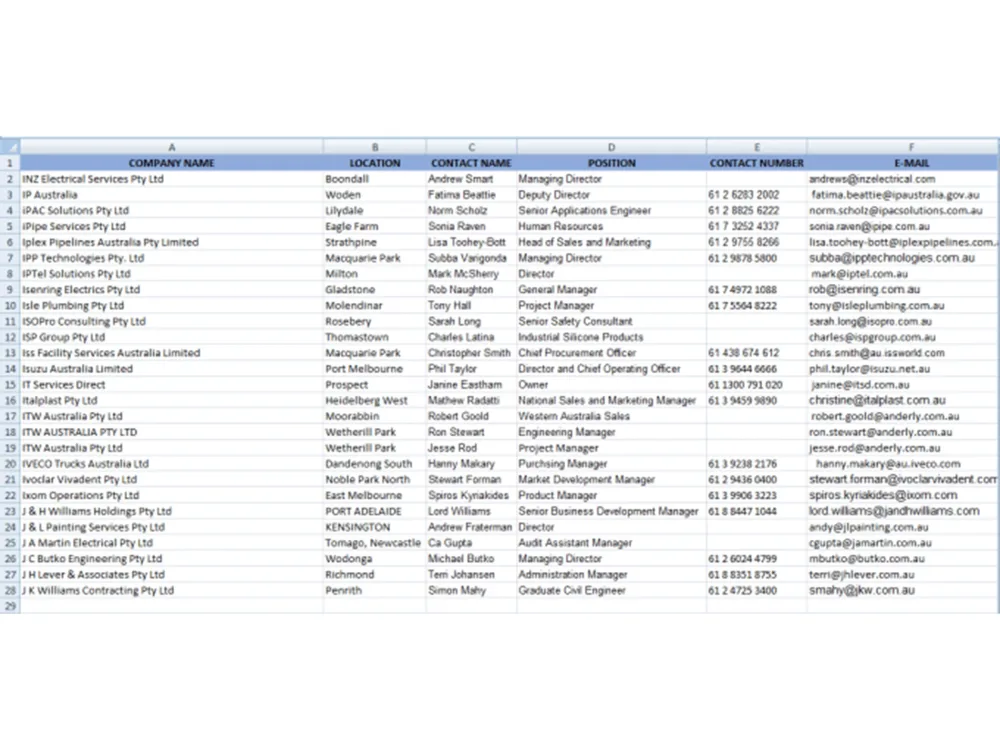Click email rob@isenring.com.au
1000x750 pixels.
click(x=903, y=290)
